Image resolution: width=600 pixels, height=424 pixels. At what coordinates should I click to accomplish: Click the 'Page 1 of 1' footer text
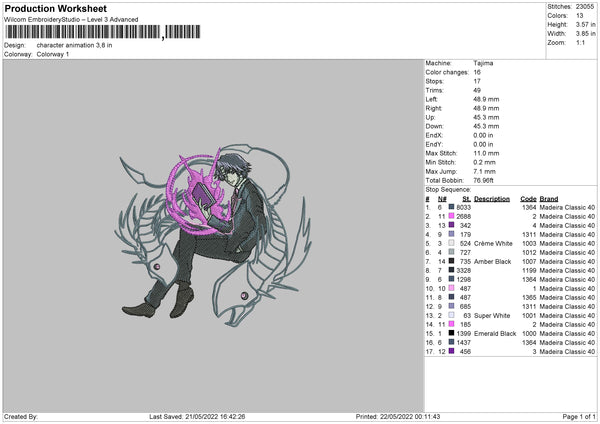579,416
